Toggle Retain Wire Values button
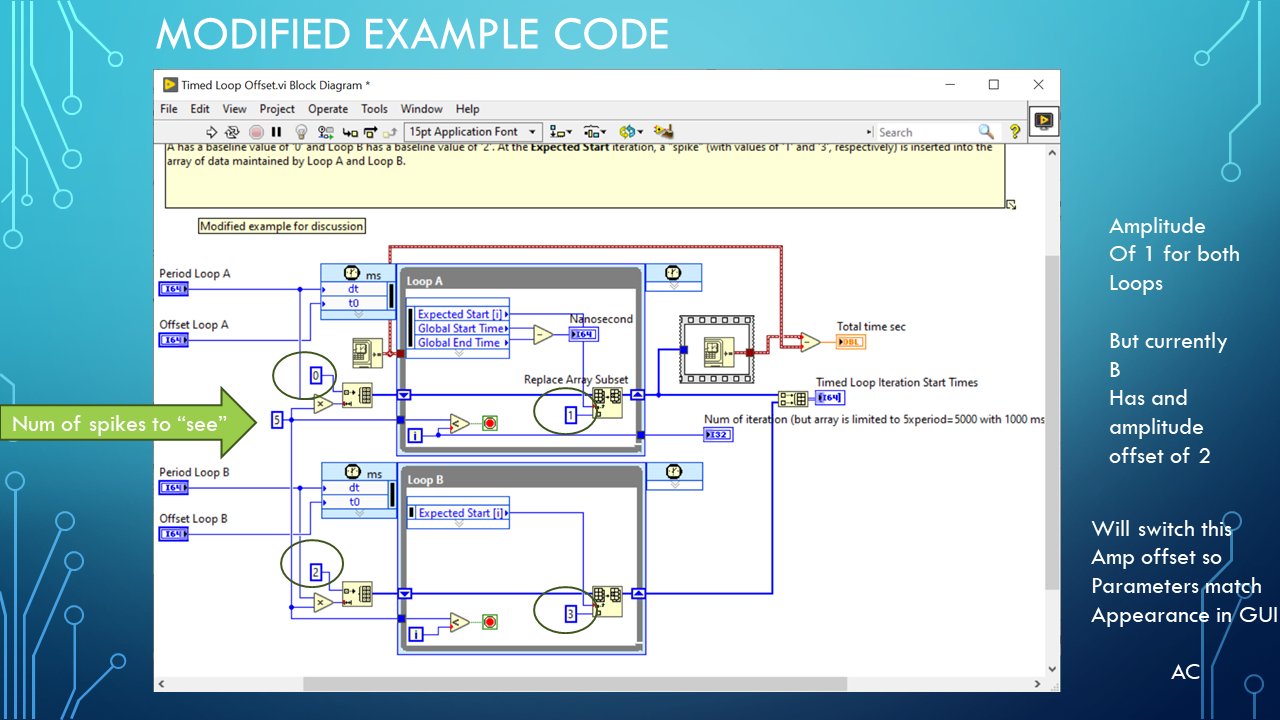Image resolution: width=1280 pixels, height=720 pixels. 326,132
